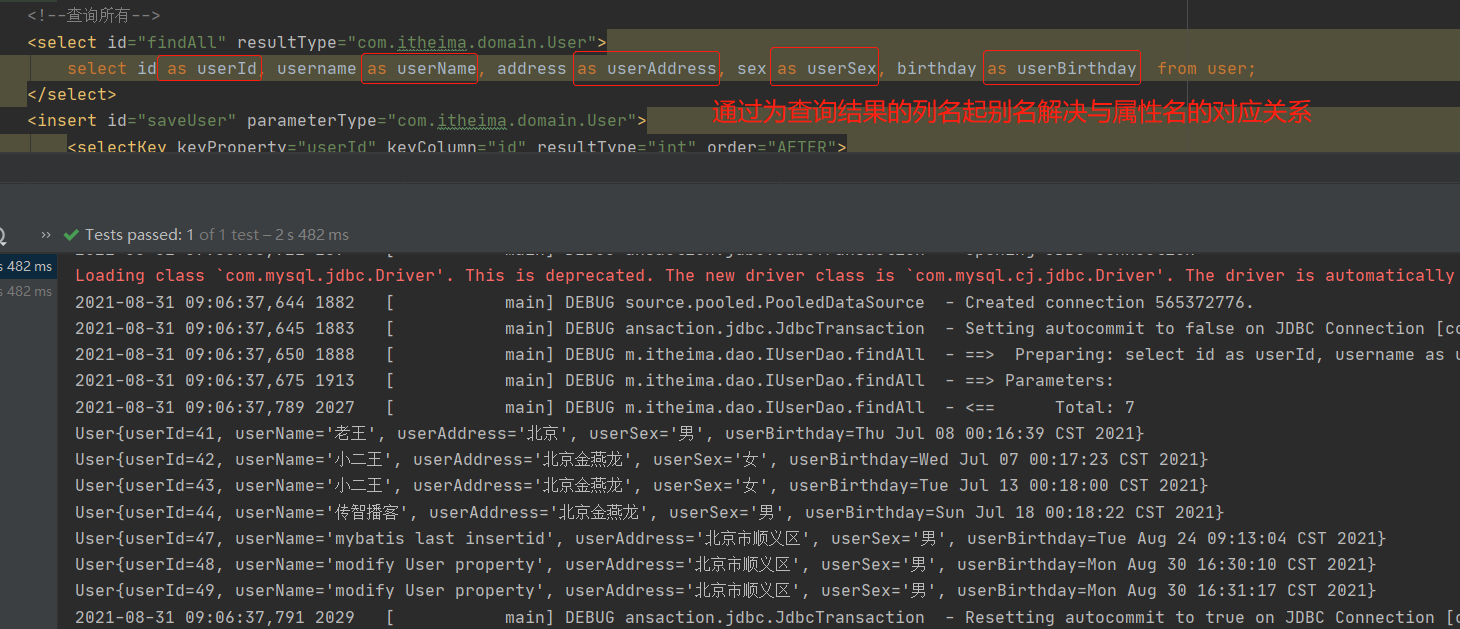1460x629 pixels.
Task: Place cursor on 'as userId' alias
Action: (211, 68)
